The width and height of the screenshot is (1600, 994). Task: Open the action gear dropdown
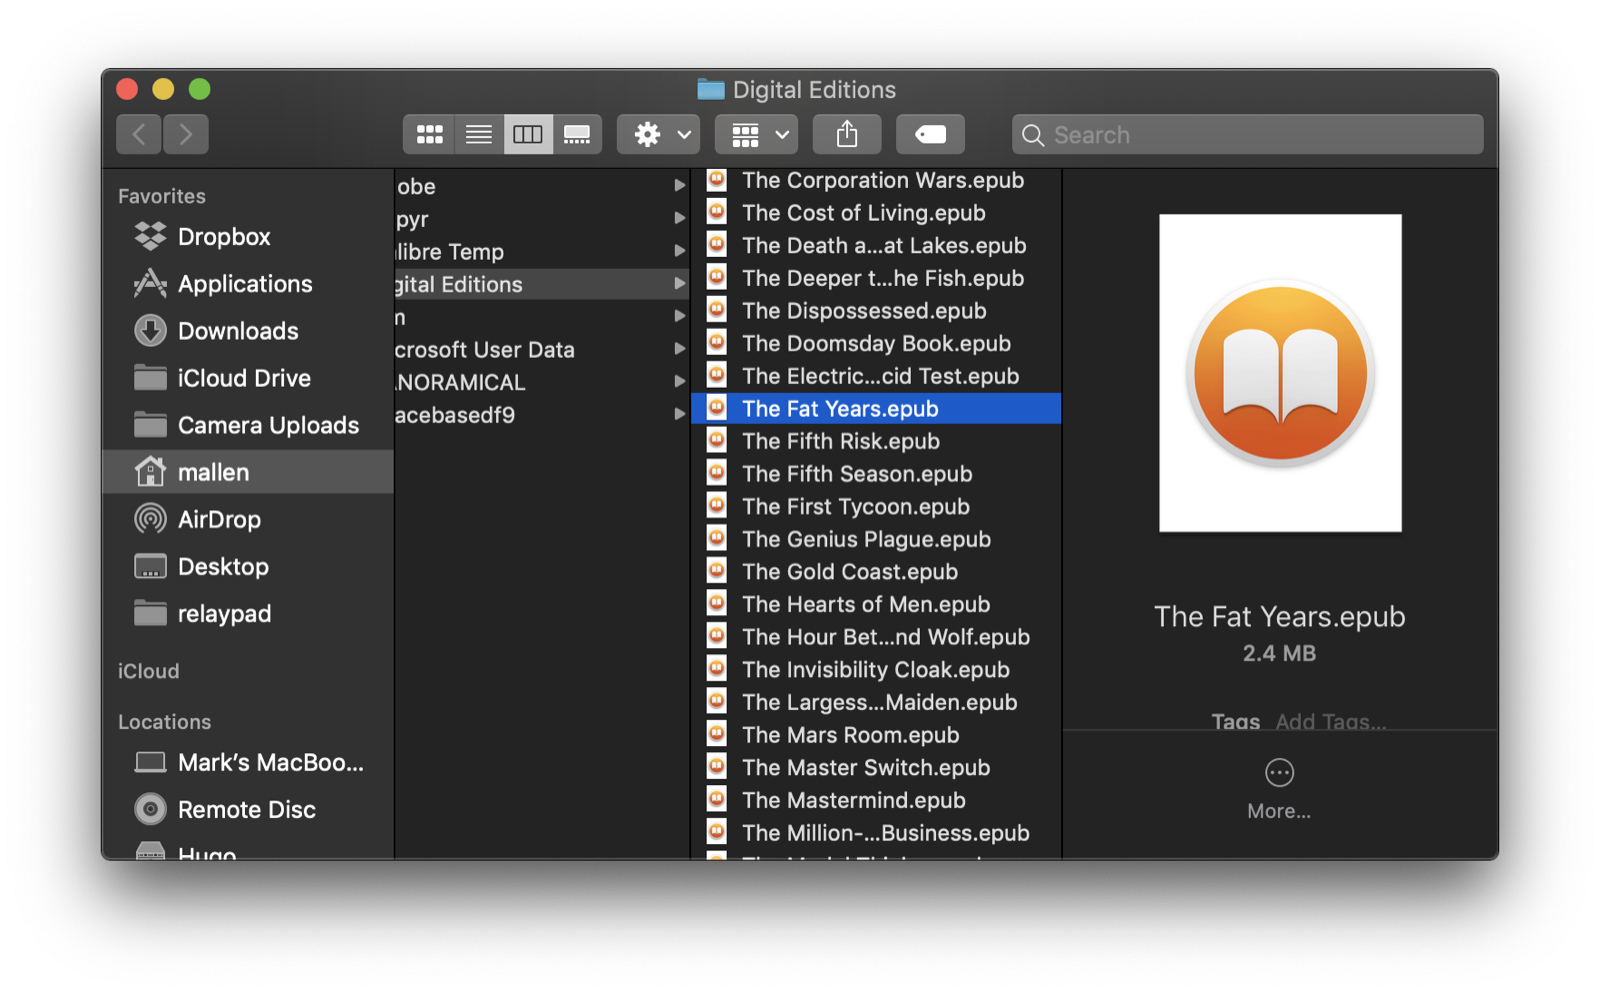point(657,134)
